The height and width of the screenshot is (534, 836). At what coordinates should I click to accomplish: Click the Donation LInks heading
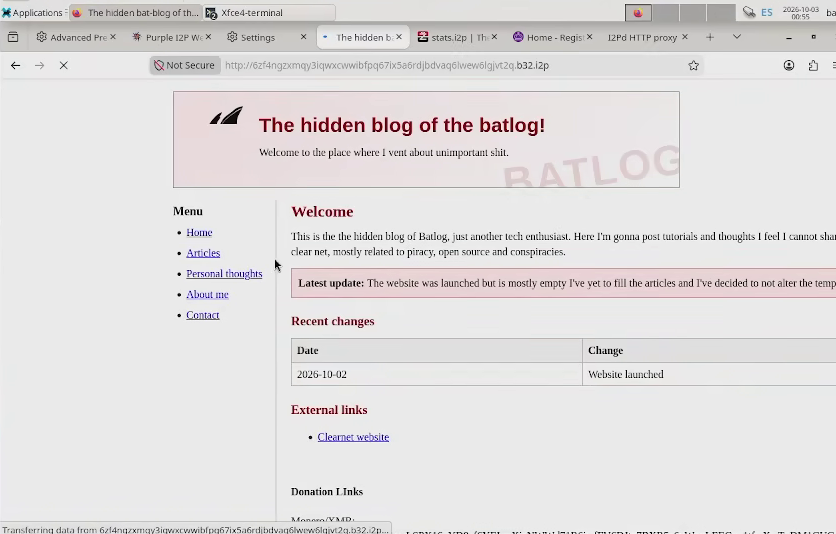click(x=327, y=492)
